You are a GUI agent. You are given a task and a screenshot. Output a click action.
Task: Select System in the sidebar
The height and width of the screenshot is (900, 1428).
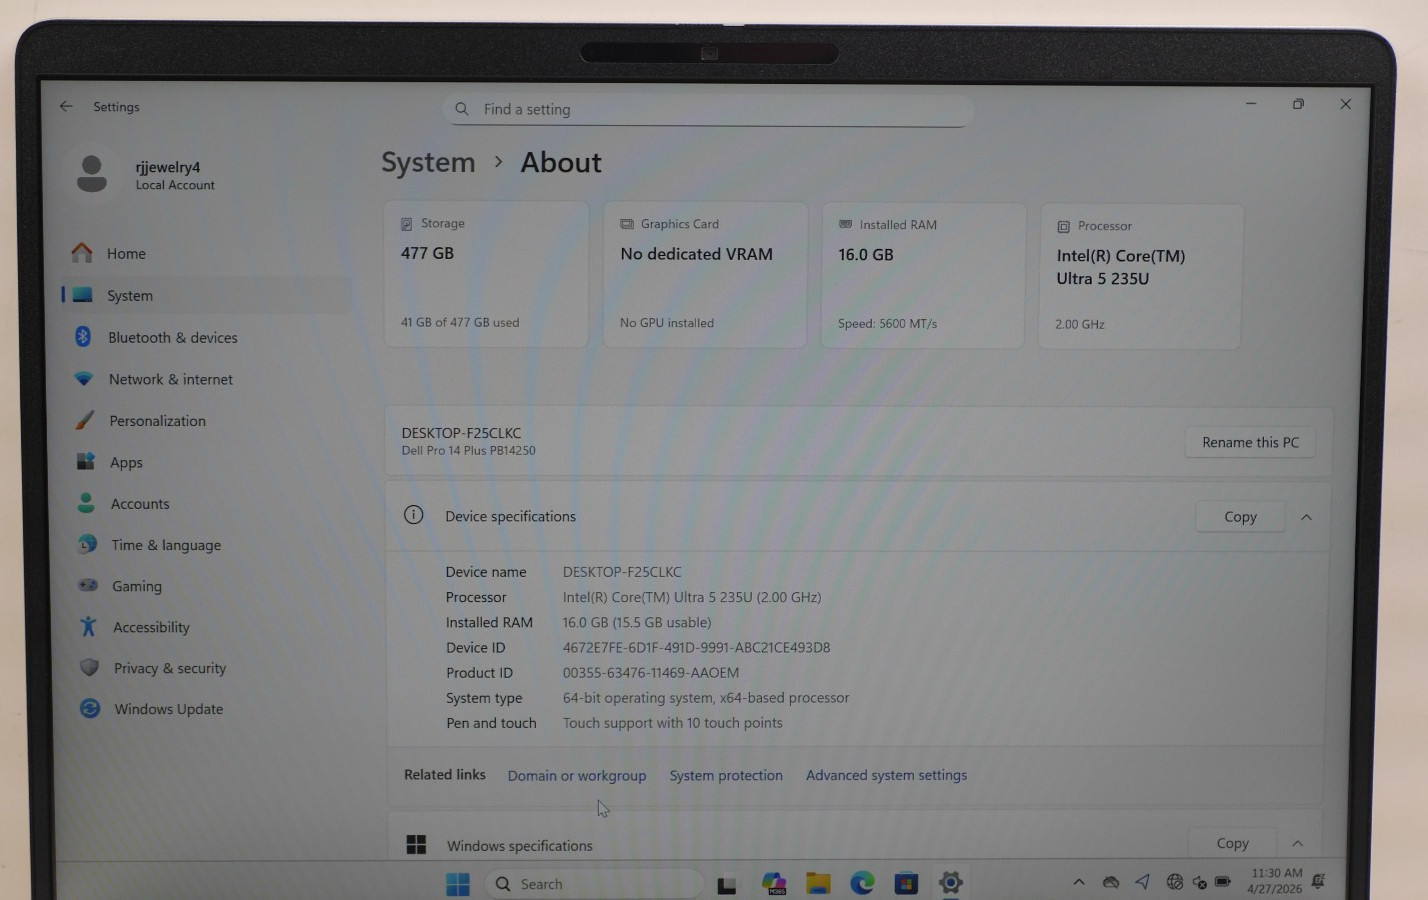[x=205, y=295]
